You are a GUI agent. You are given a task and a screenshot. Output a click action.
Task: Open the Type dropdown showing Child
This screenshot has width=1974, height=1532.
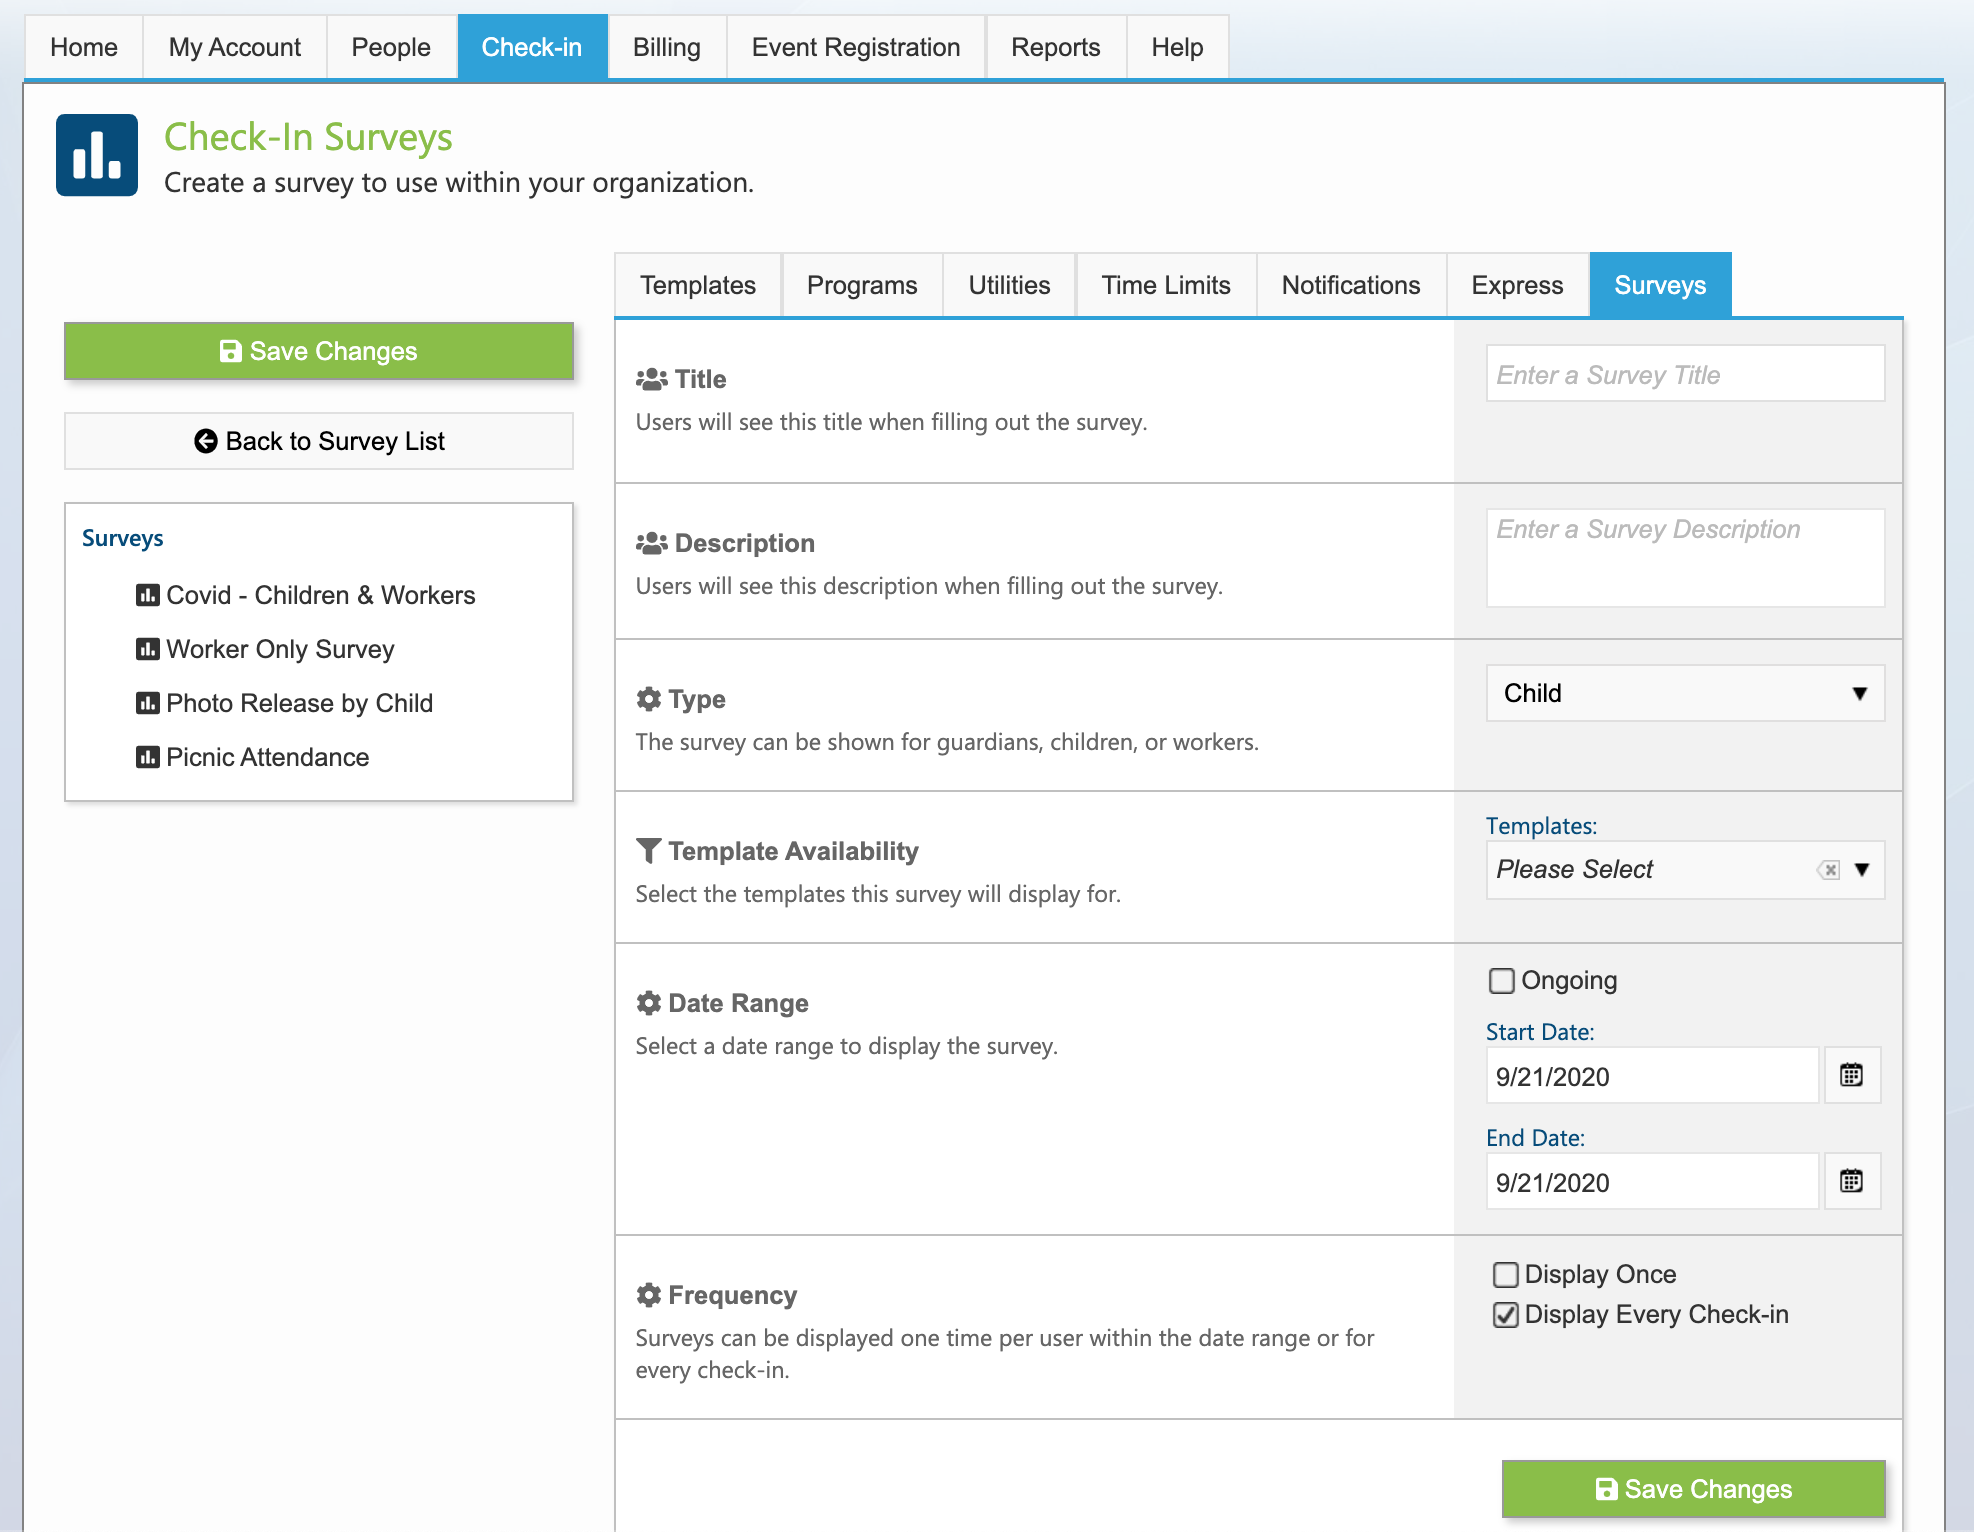(1685, 693)
